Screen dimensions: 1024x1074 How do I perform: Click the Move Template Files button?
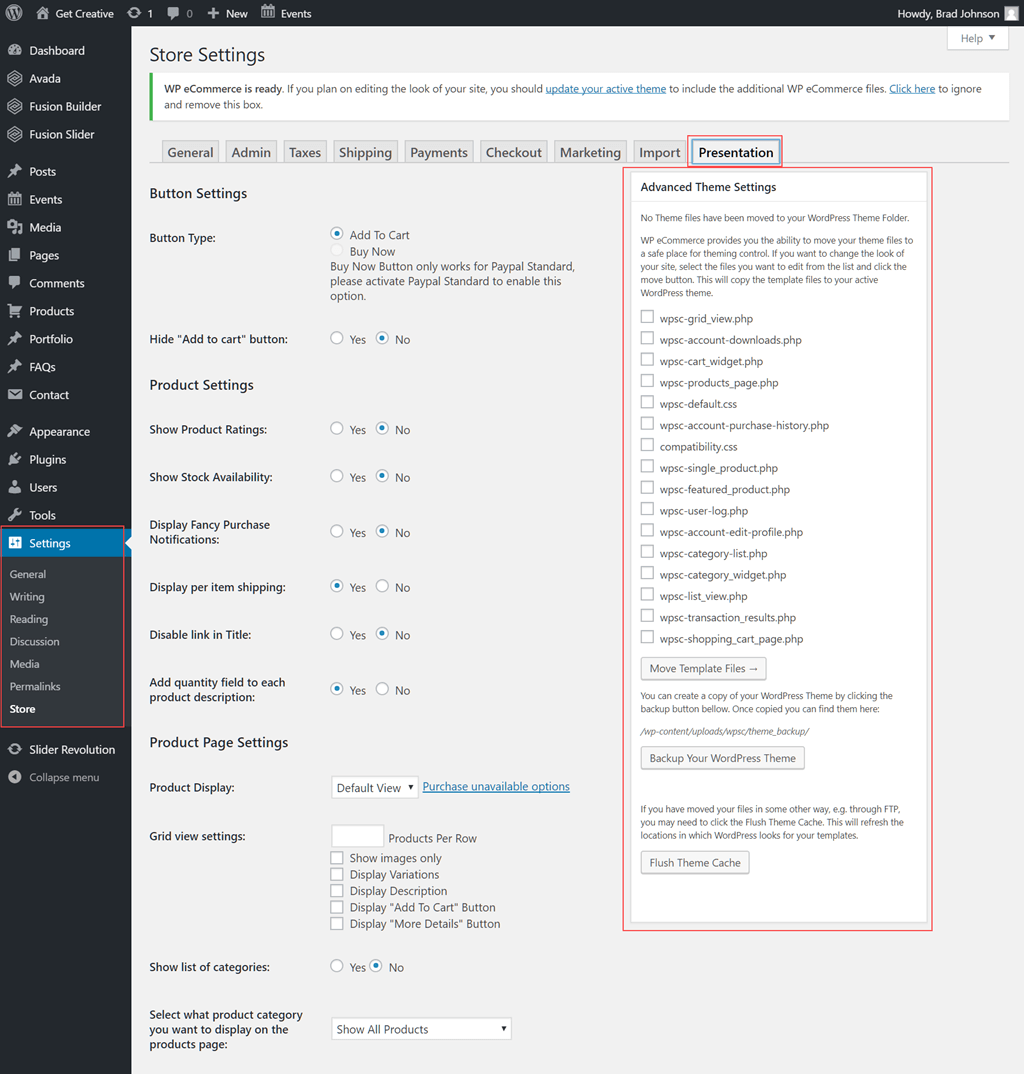tap(703, 669)
